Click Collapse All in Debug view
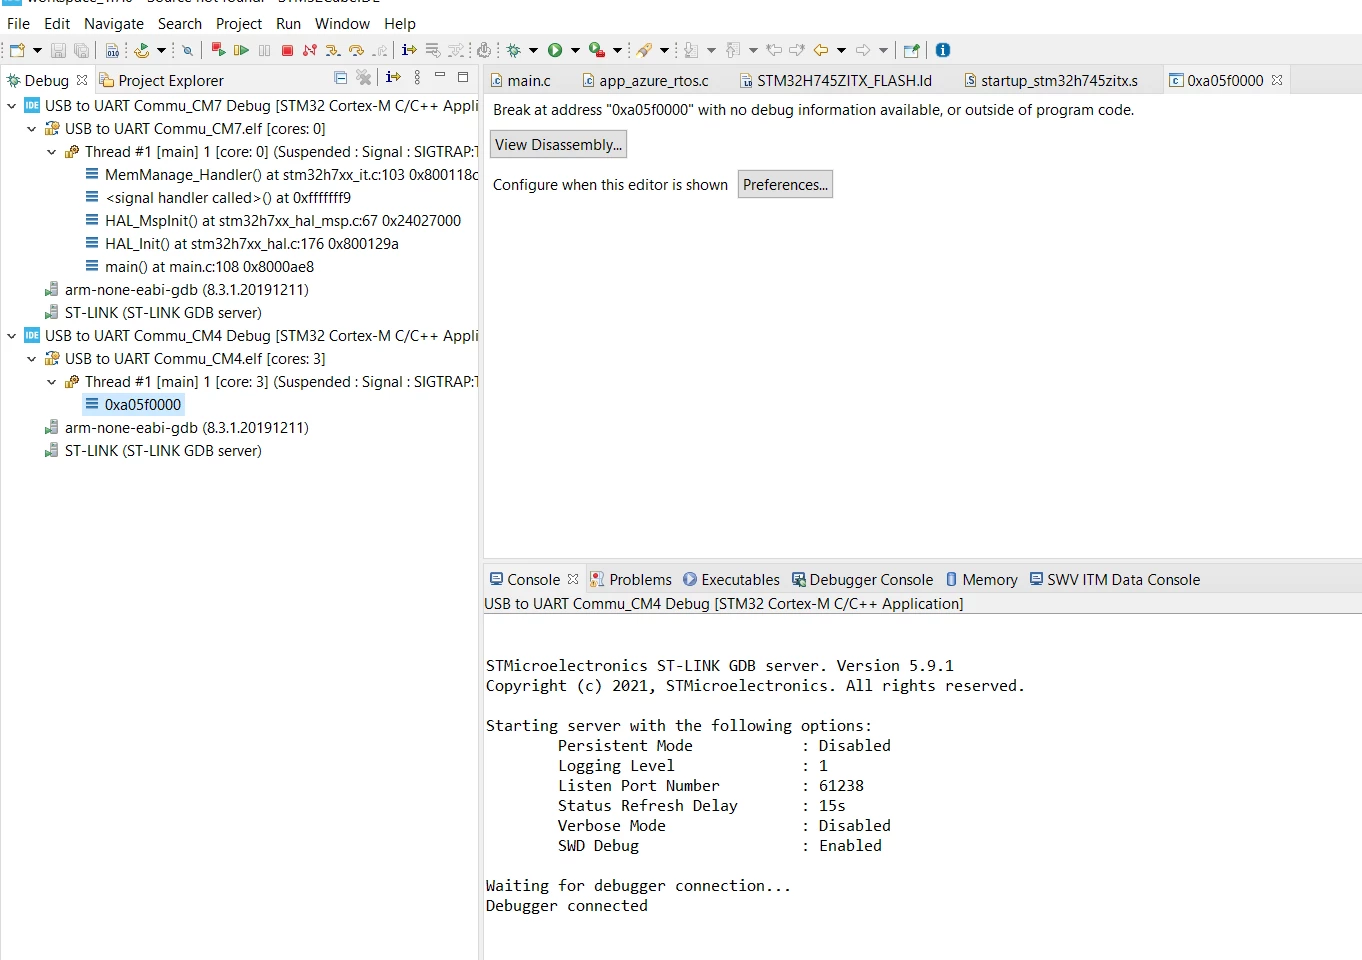Screen dimensions: 1362x960 coord(340,77)
